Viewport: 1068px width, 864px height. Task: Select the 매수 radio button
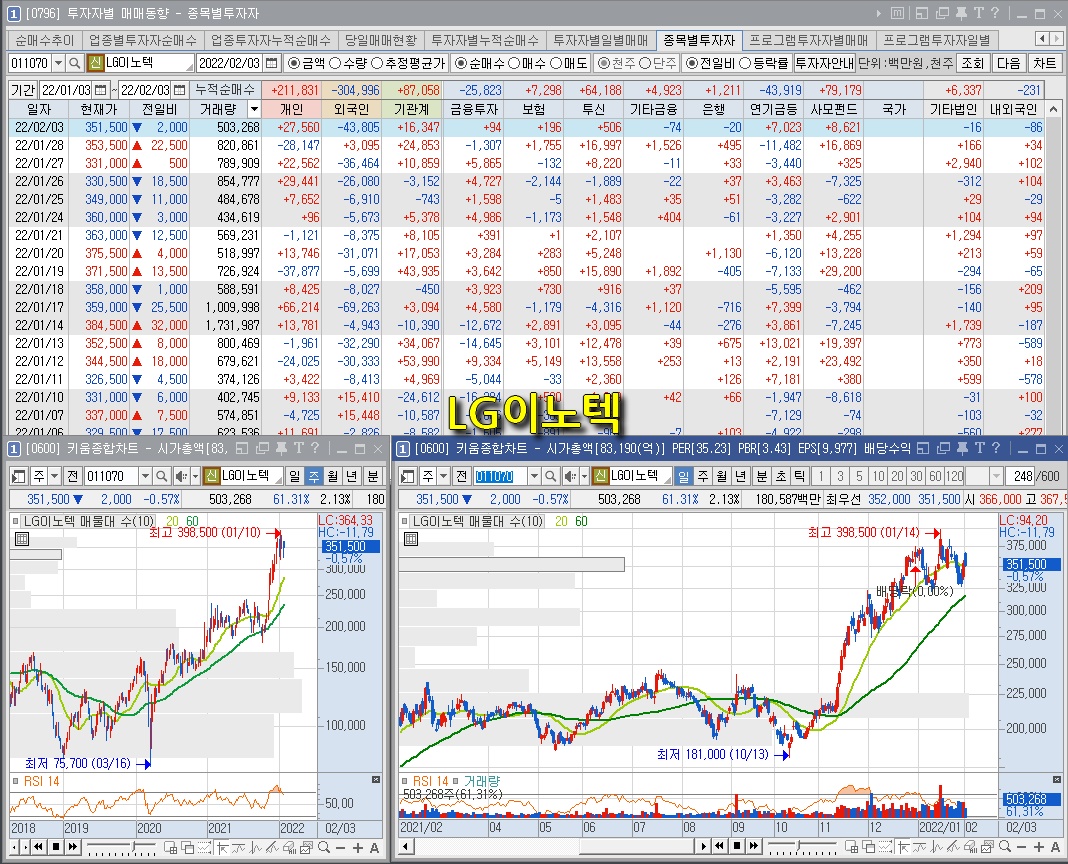tap(514, 63)
